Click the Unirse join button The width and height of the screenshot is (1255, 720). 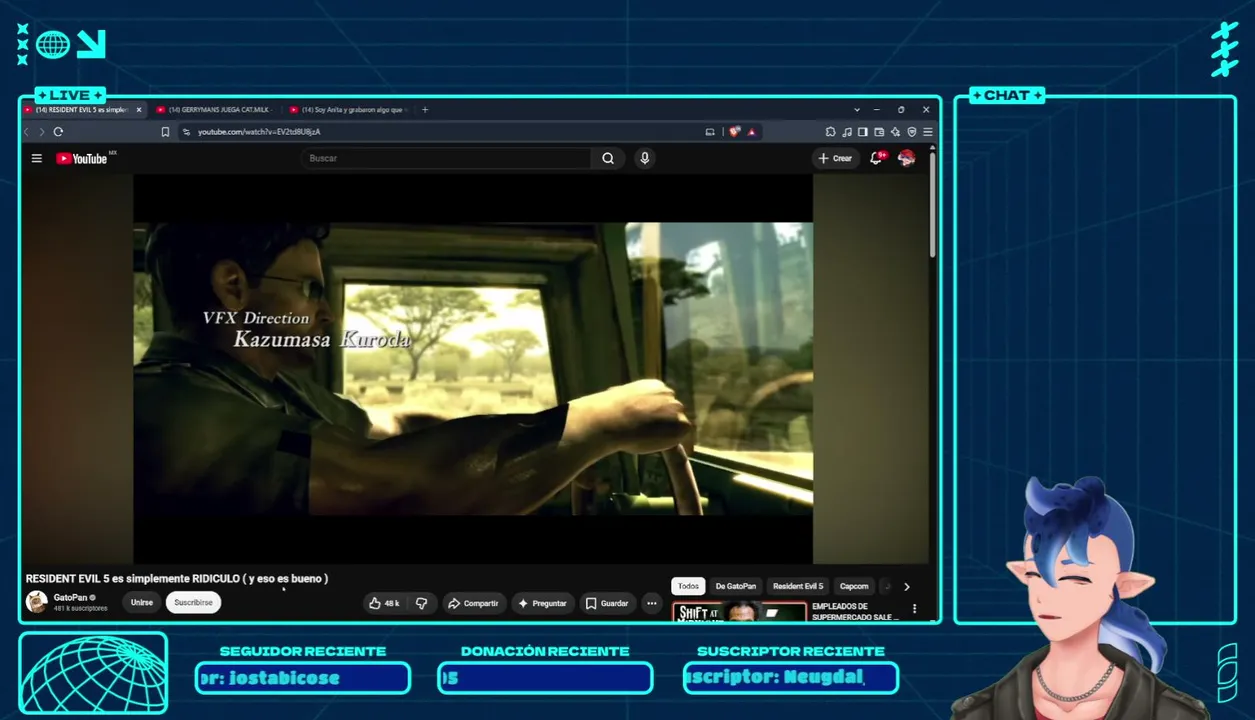[x=142, y=603]
